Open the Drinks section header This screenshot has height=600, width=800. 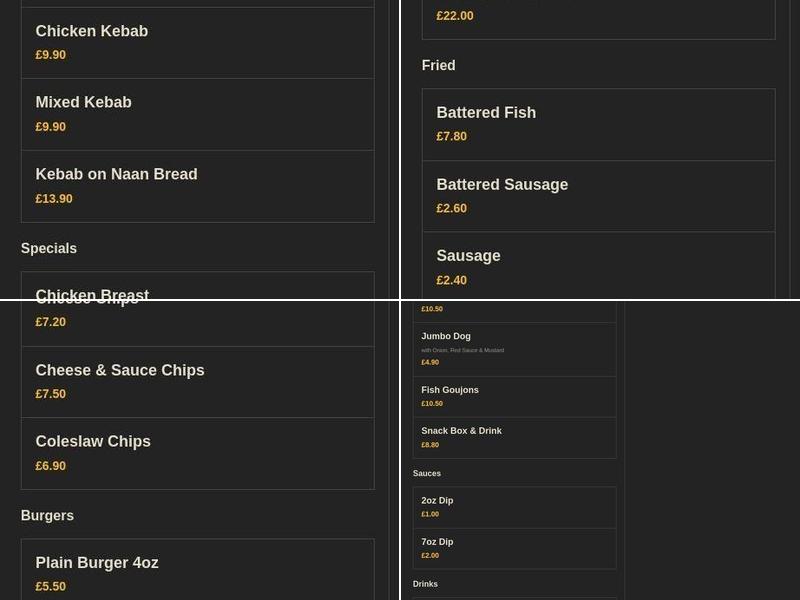425,584
